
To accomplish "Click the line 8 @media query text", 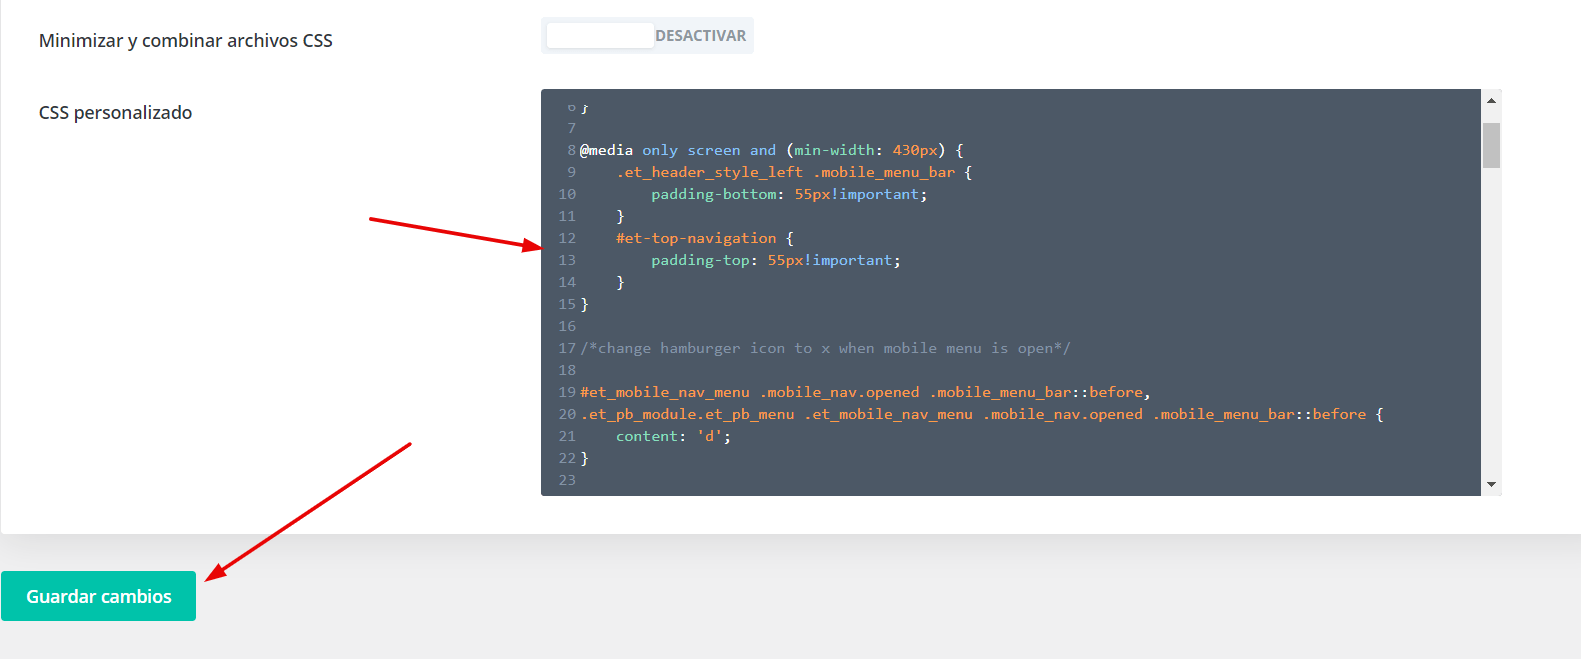I will (x=772, y=150).
